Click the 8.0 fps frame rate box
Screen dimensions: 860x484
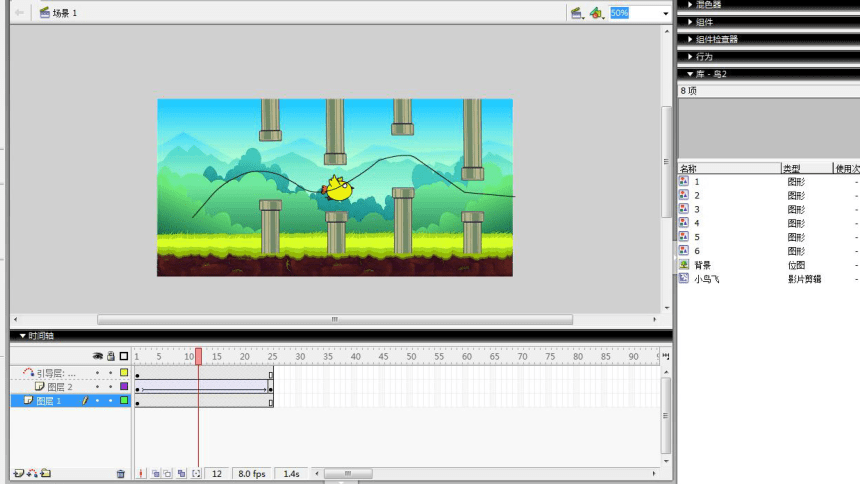252,474
